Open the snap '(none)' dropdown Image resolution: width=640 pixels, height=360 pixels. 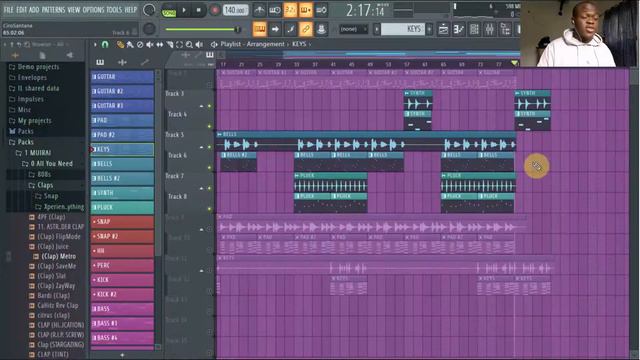pyautogui.click(x=353, y=29)
